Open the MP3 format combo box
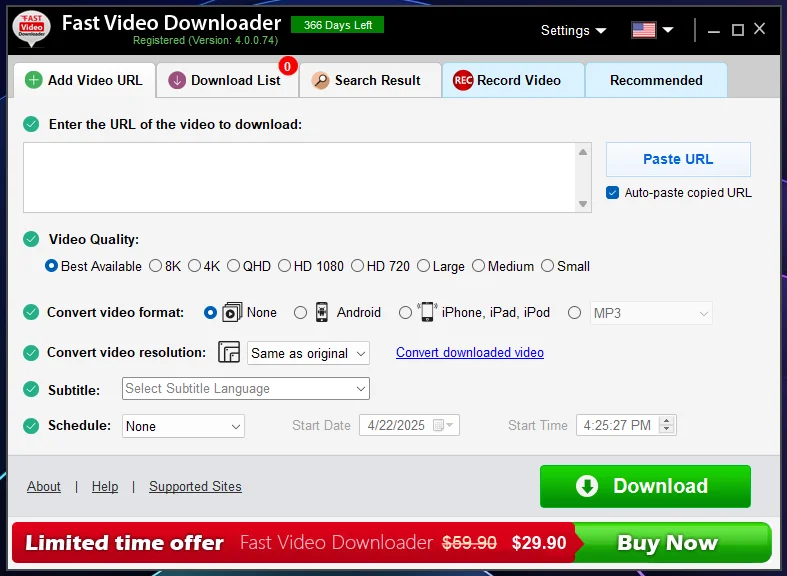Viewport: 787px width, 576px height. [651, 313]
